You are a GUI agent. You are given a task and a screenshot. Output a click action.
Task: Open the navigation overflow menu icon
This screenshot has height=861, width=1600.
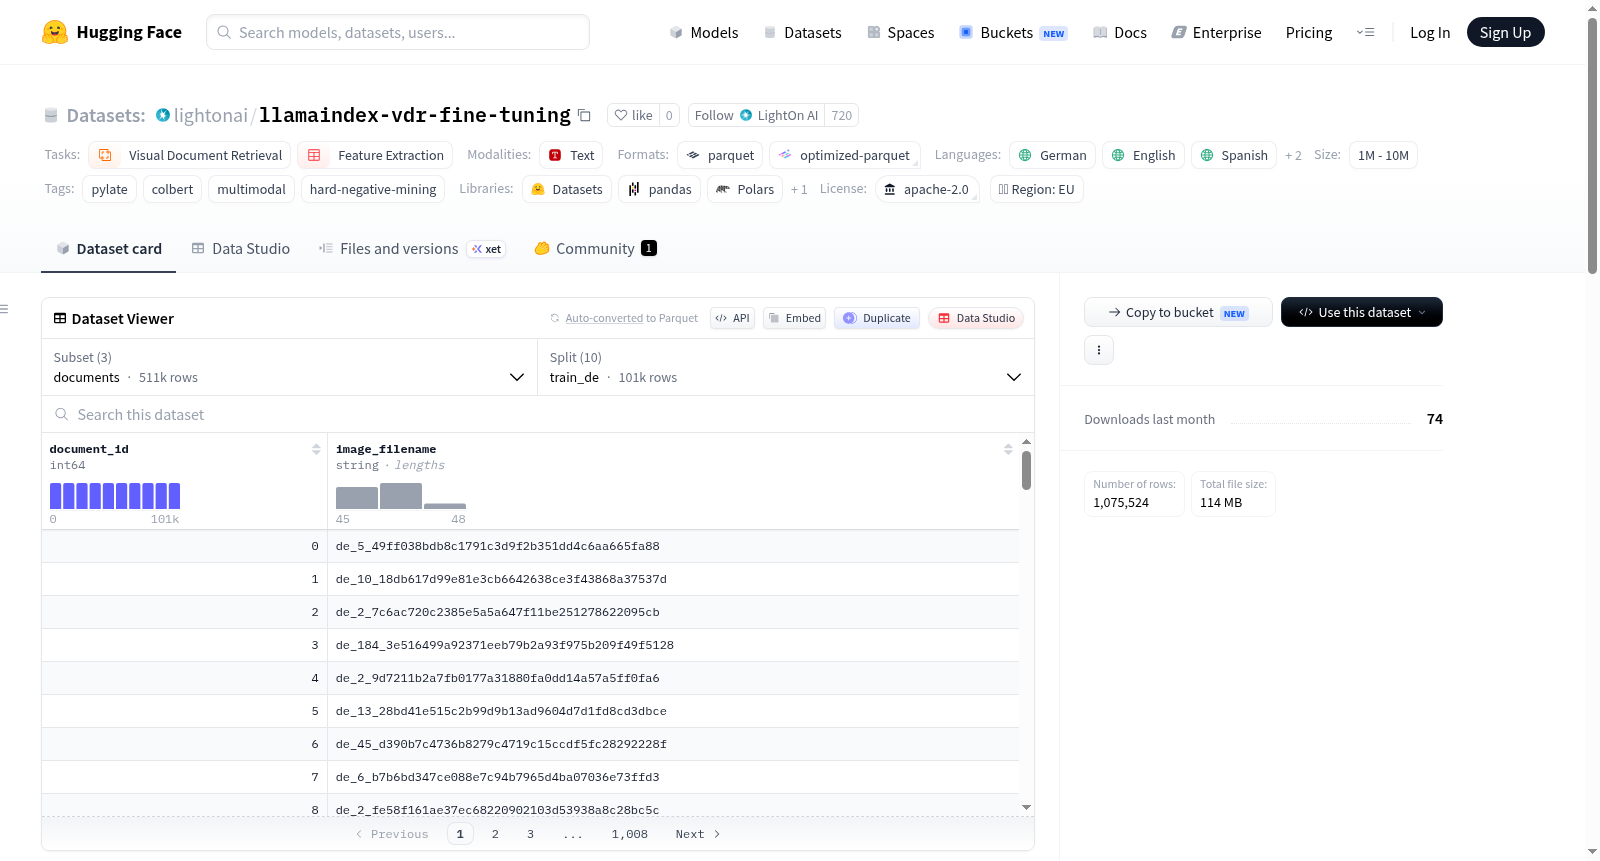point(1365,32)
